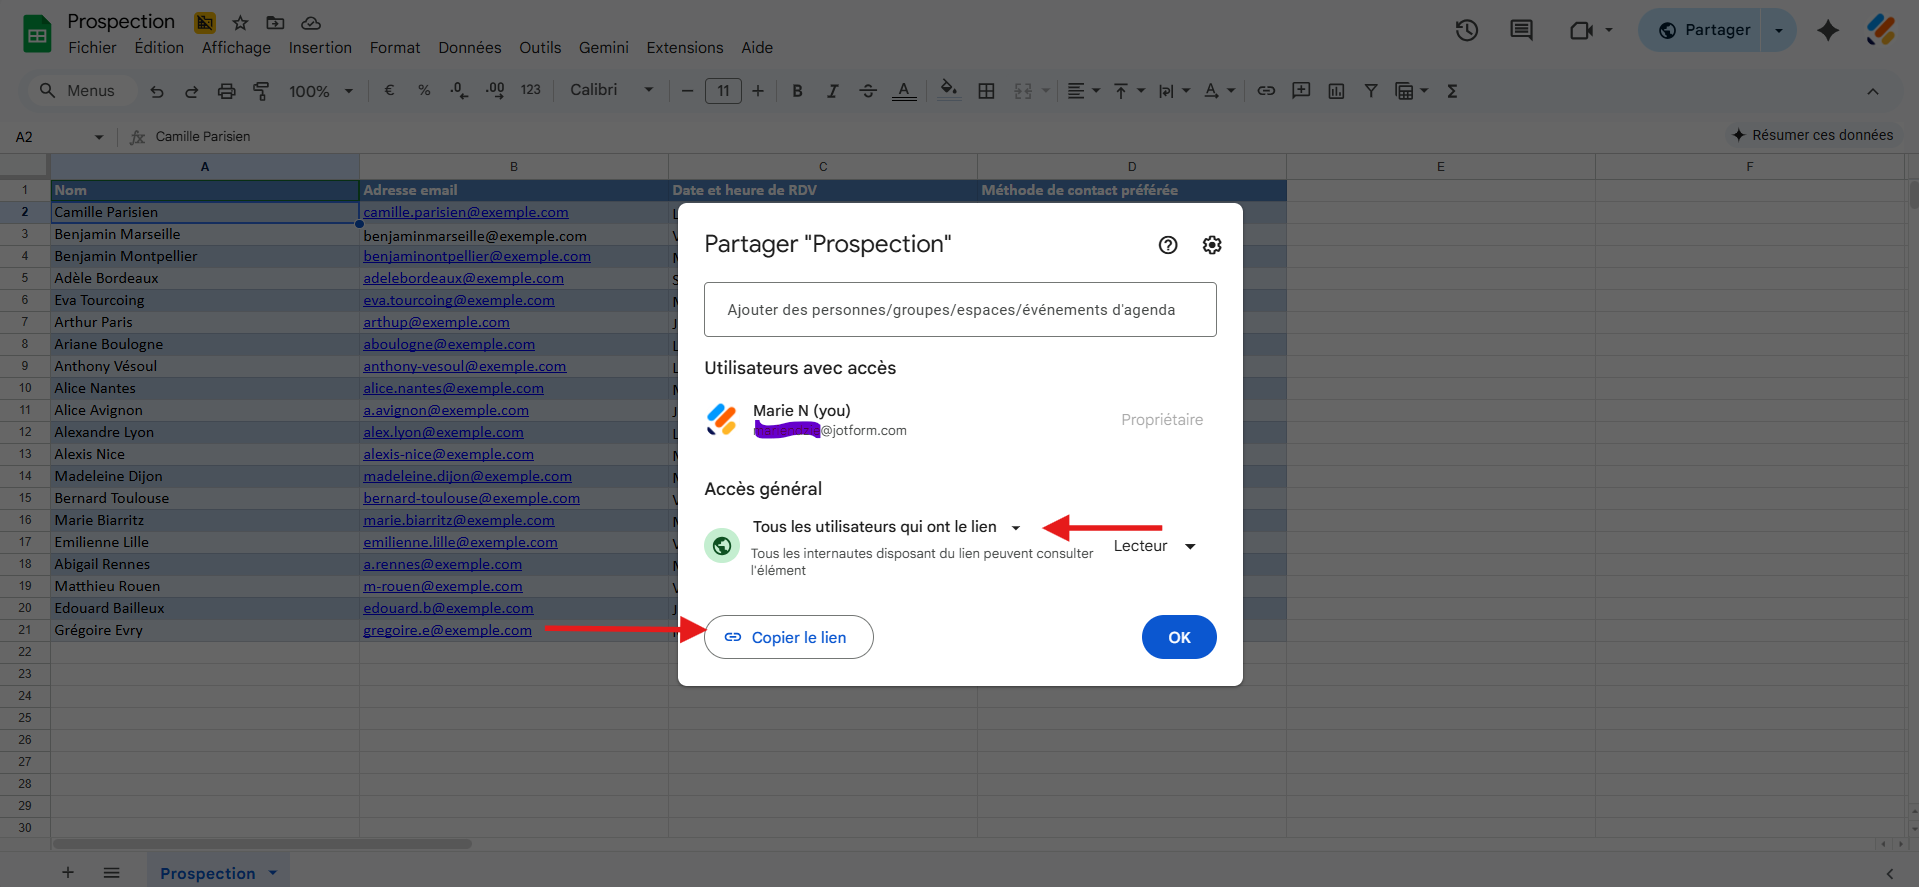Image resolution: width=1919 pixels, height=887 pixels.
Task: Click Résumer ces données button
Action: pyautogui.click(x=1813, y=135)
